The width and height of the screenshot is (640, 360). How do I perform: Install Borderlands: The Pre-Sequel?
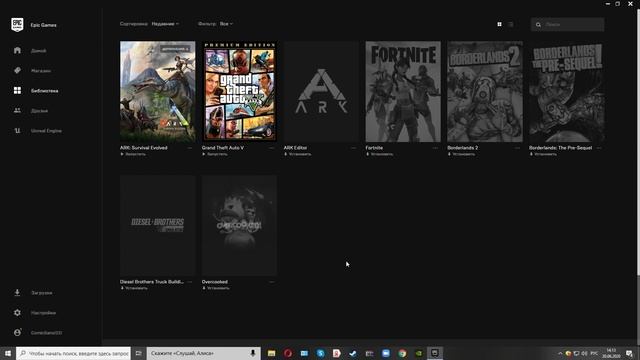[543, 154]
